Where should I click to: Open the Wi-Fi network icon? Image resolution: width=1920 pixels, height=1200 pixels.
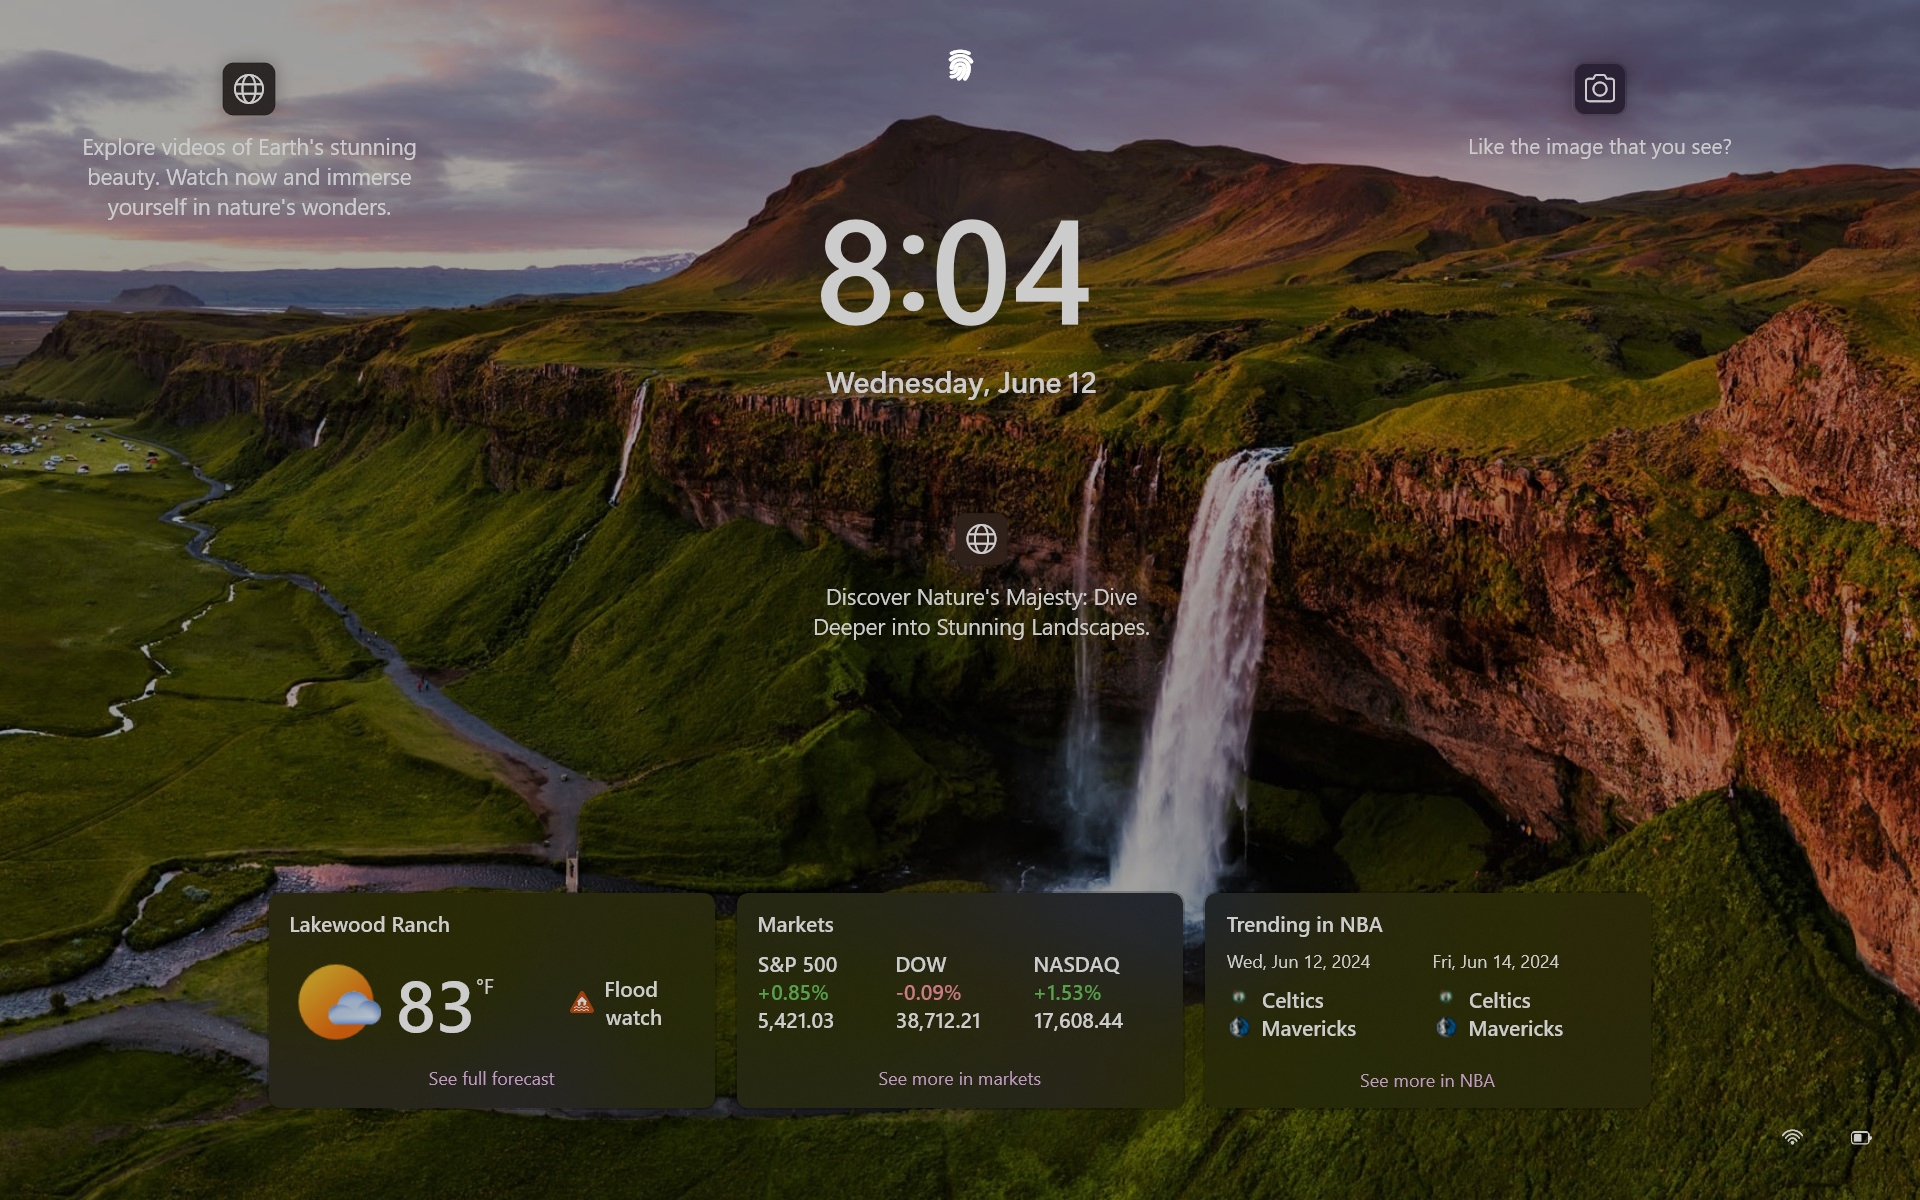tap(1792, 1137)
